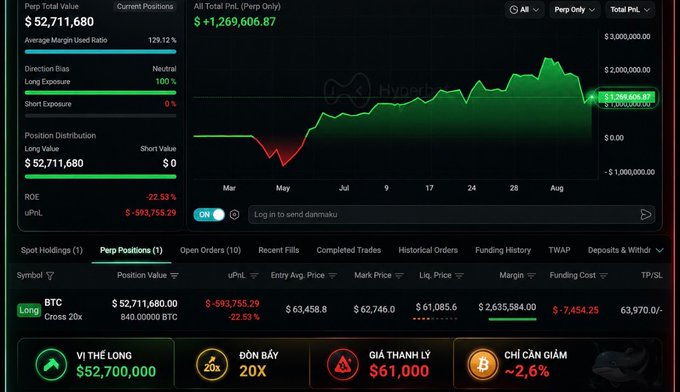Open the Open Orders (10) tab
Viewport: 680px width, 392px height.
tap(210, 250)
